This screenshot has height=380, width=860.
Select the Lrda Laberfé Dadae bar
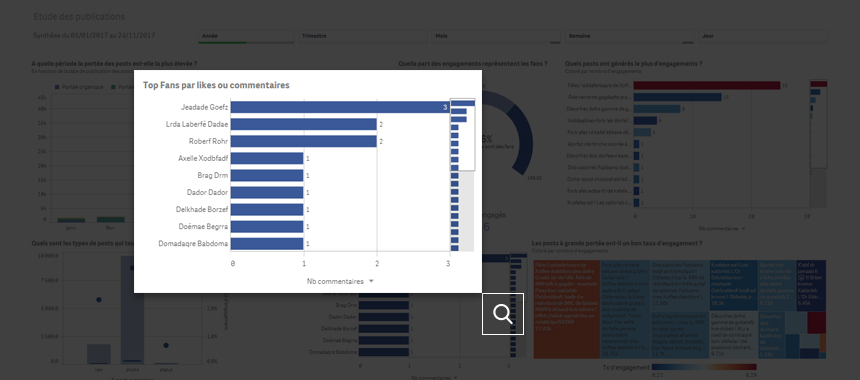(x=303, y=124)
